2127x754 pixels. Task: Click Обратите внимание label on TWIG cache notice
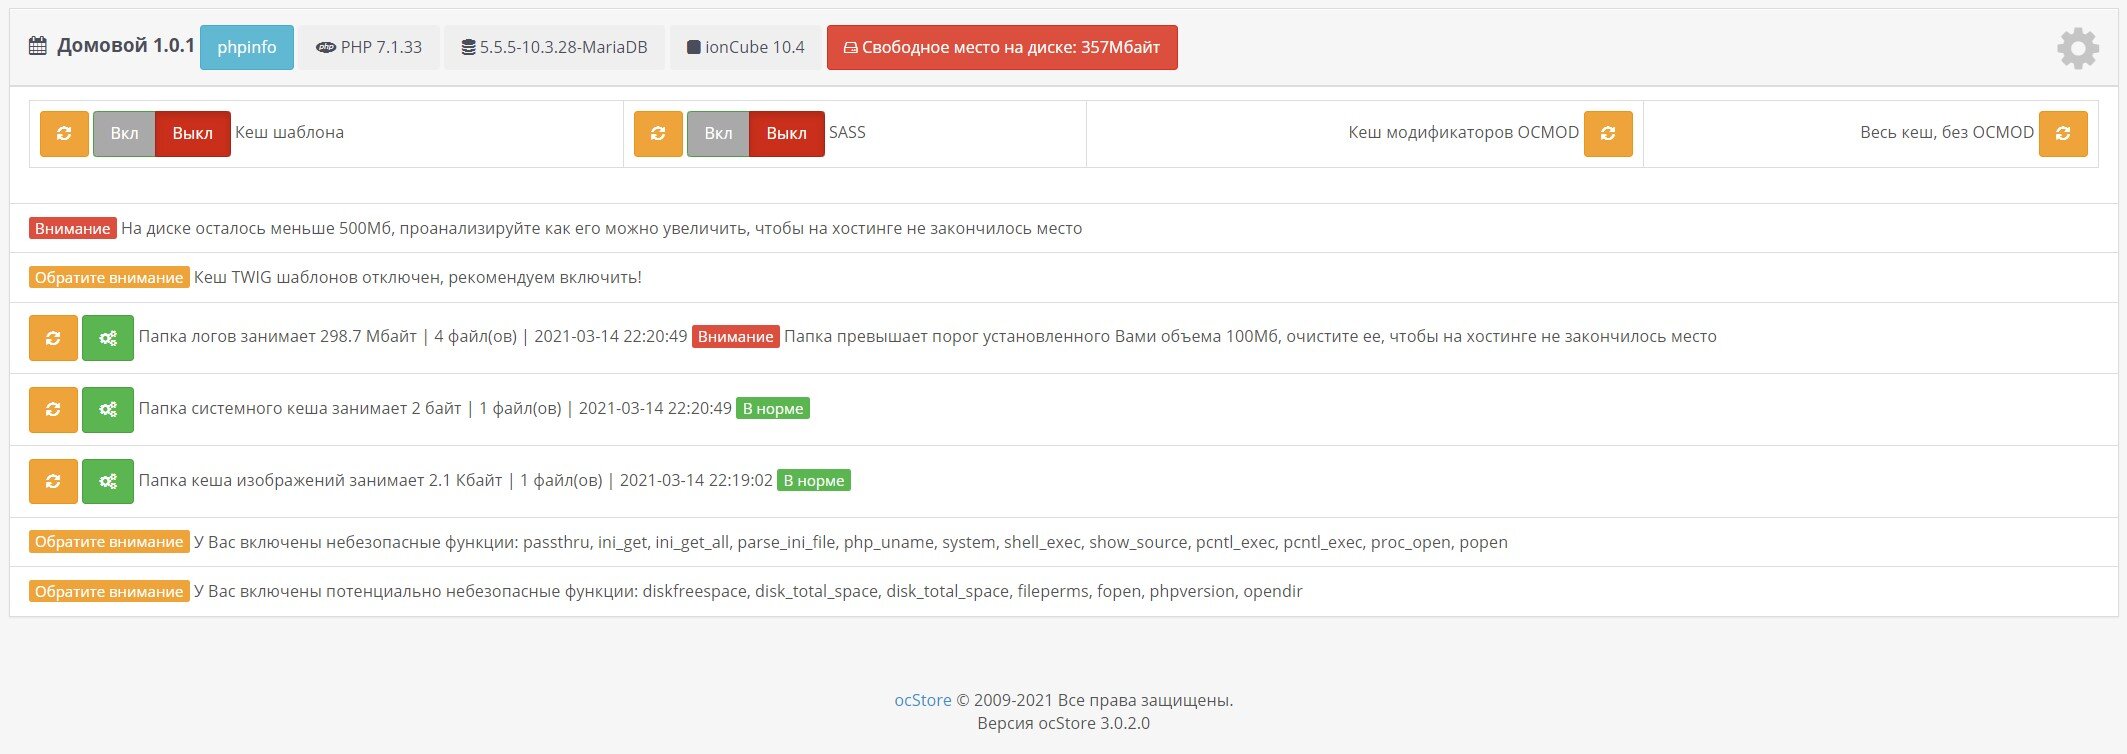coord(109,278)
